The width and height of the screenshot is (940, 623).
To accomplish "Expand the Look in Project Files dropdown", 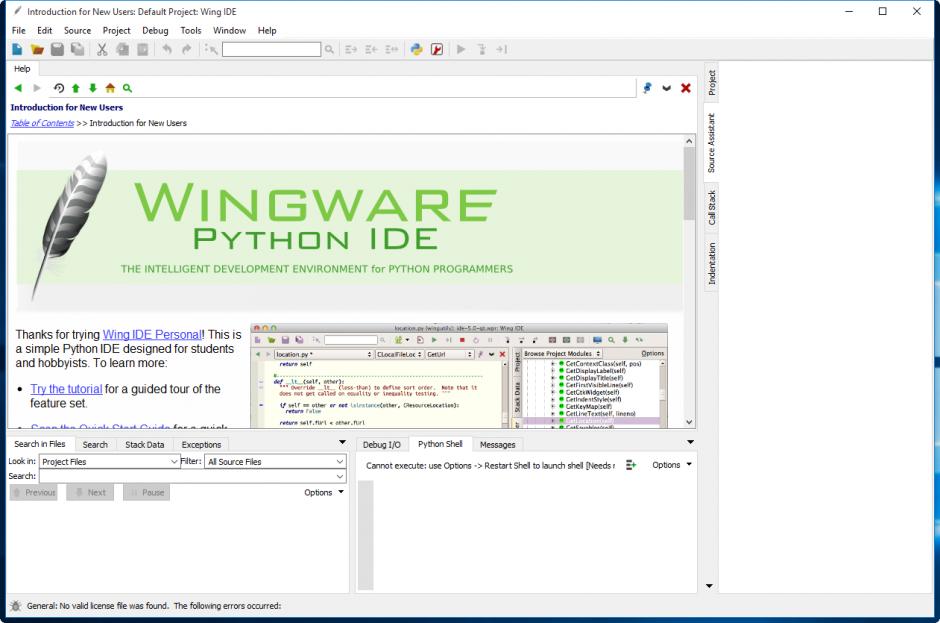I will 174,462.
